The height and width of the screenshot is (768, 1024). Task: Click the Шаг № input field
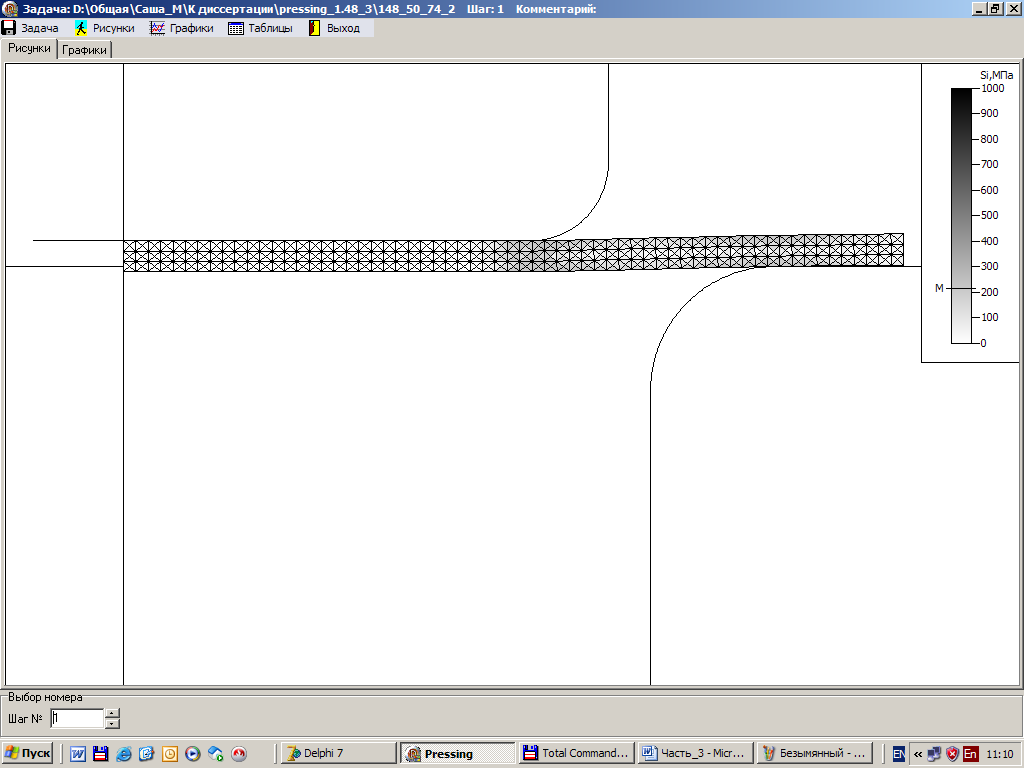click(76, 718)
